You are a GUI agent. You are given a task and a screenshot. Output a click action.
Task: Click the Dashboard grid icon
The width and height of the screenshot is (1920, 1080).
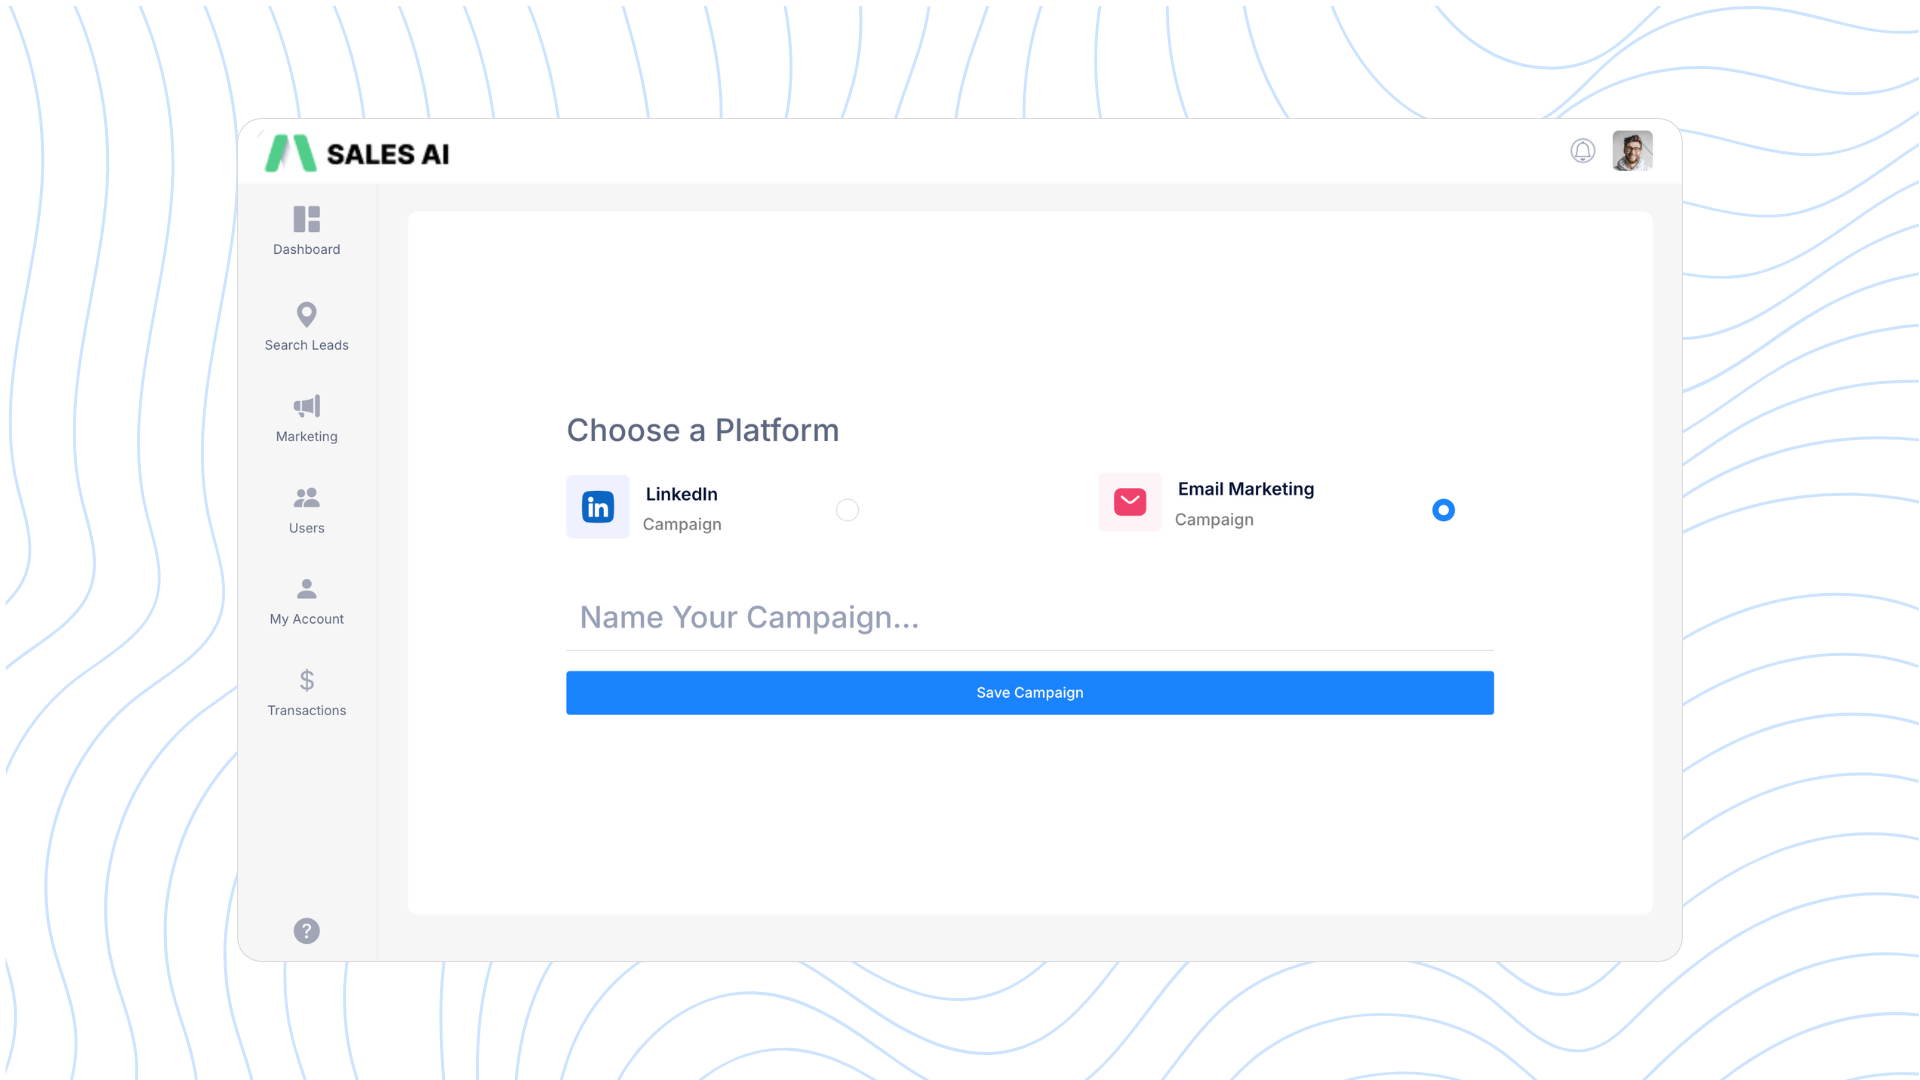click(x=306, y=219)
